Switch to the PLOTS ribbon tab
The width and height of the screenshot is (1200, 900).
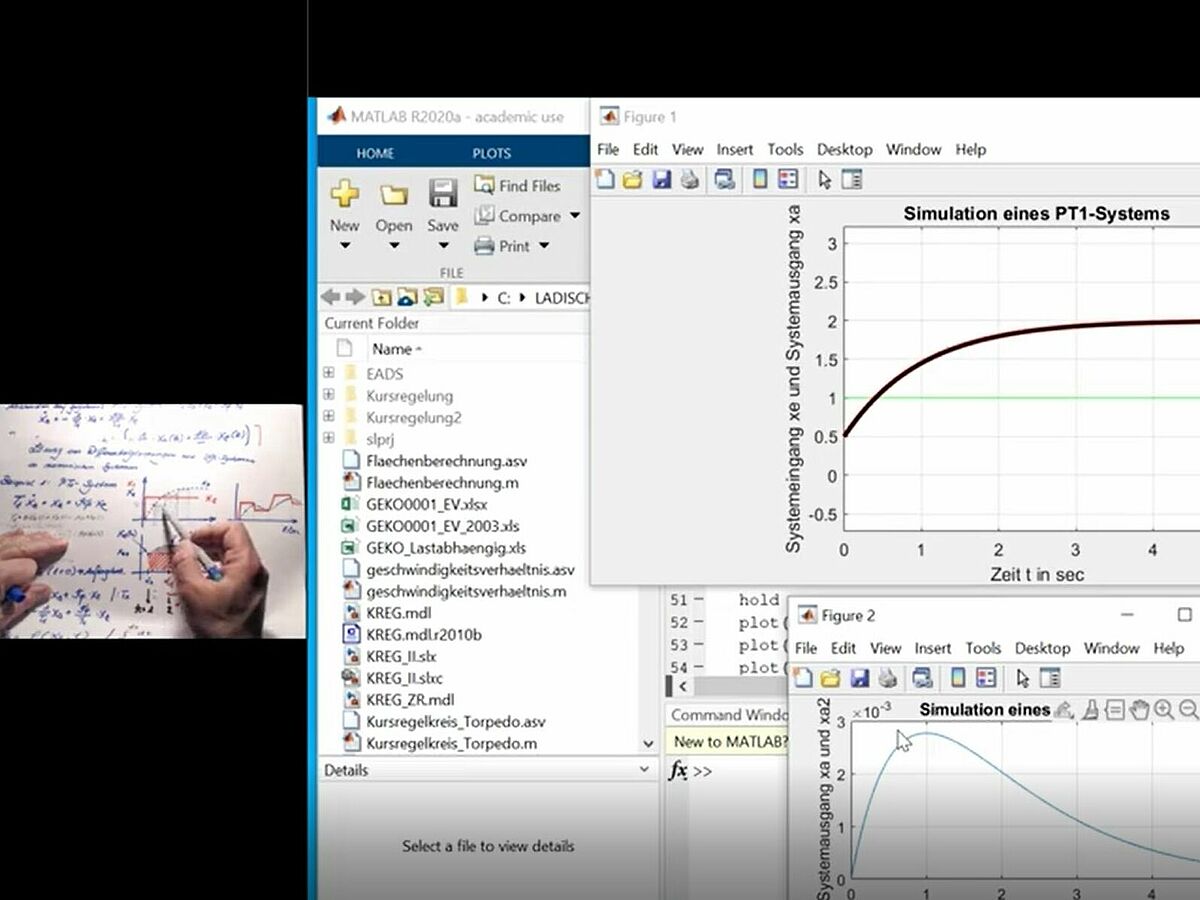491,153
